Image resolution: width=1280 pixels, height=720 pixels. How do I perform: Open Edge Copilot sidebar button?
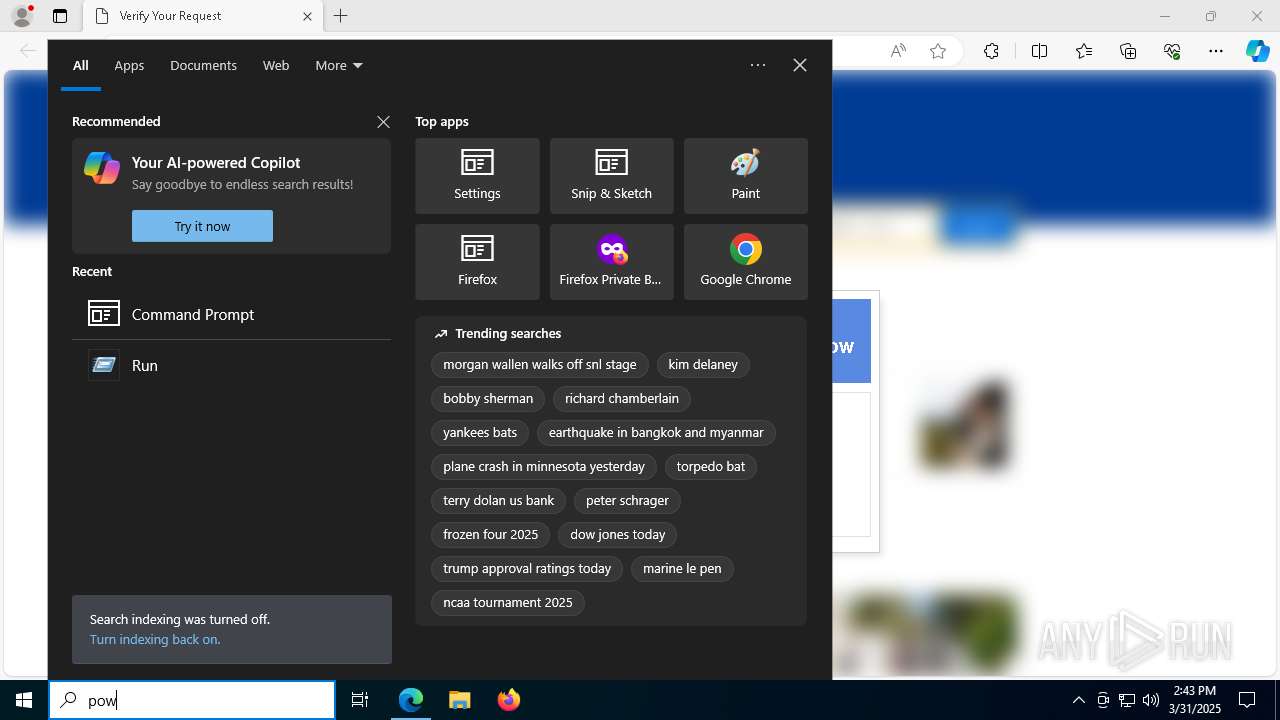[x=1258, y=51]
